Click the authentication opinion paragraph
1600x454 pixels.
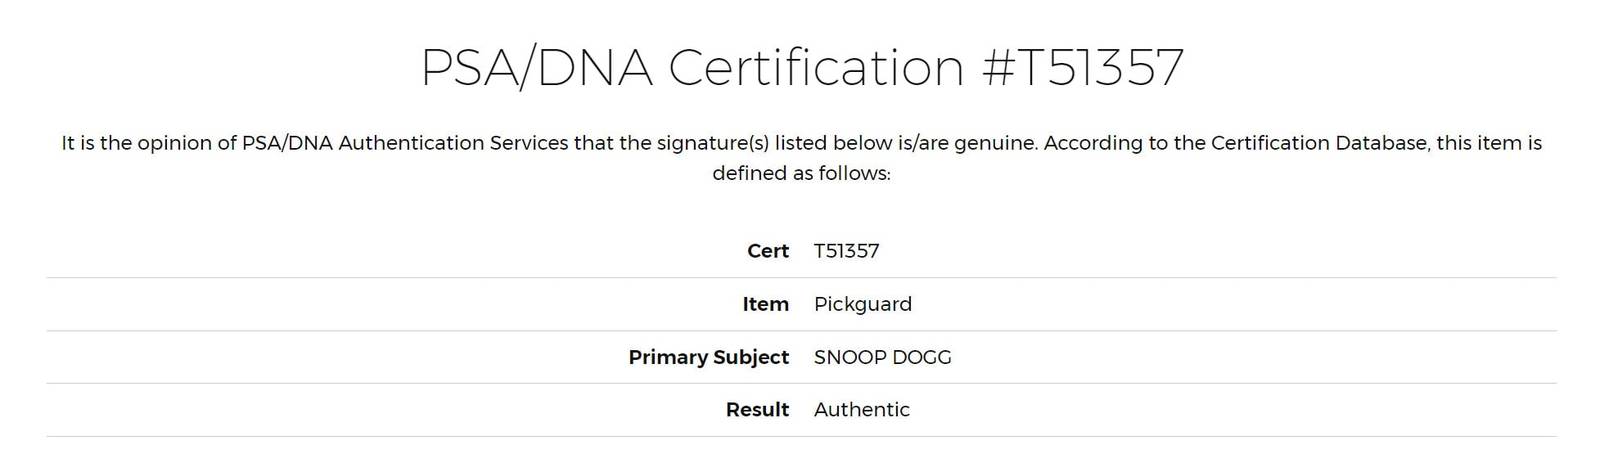click(x=802, y=158)
